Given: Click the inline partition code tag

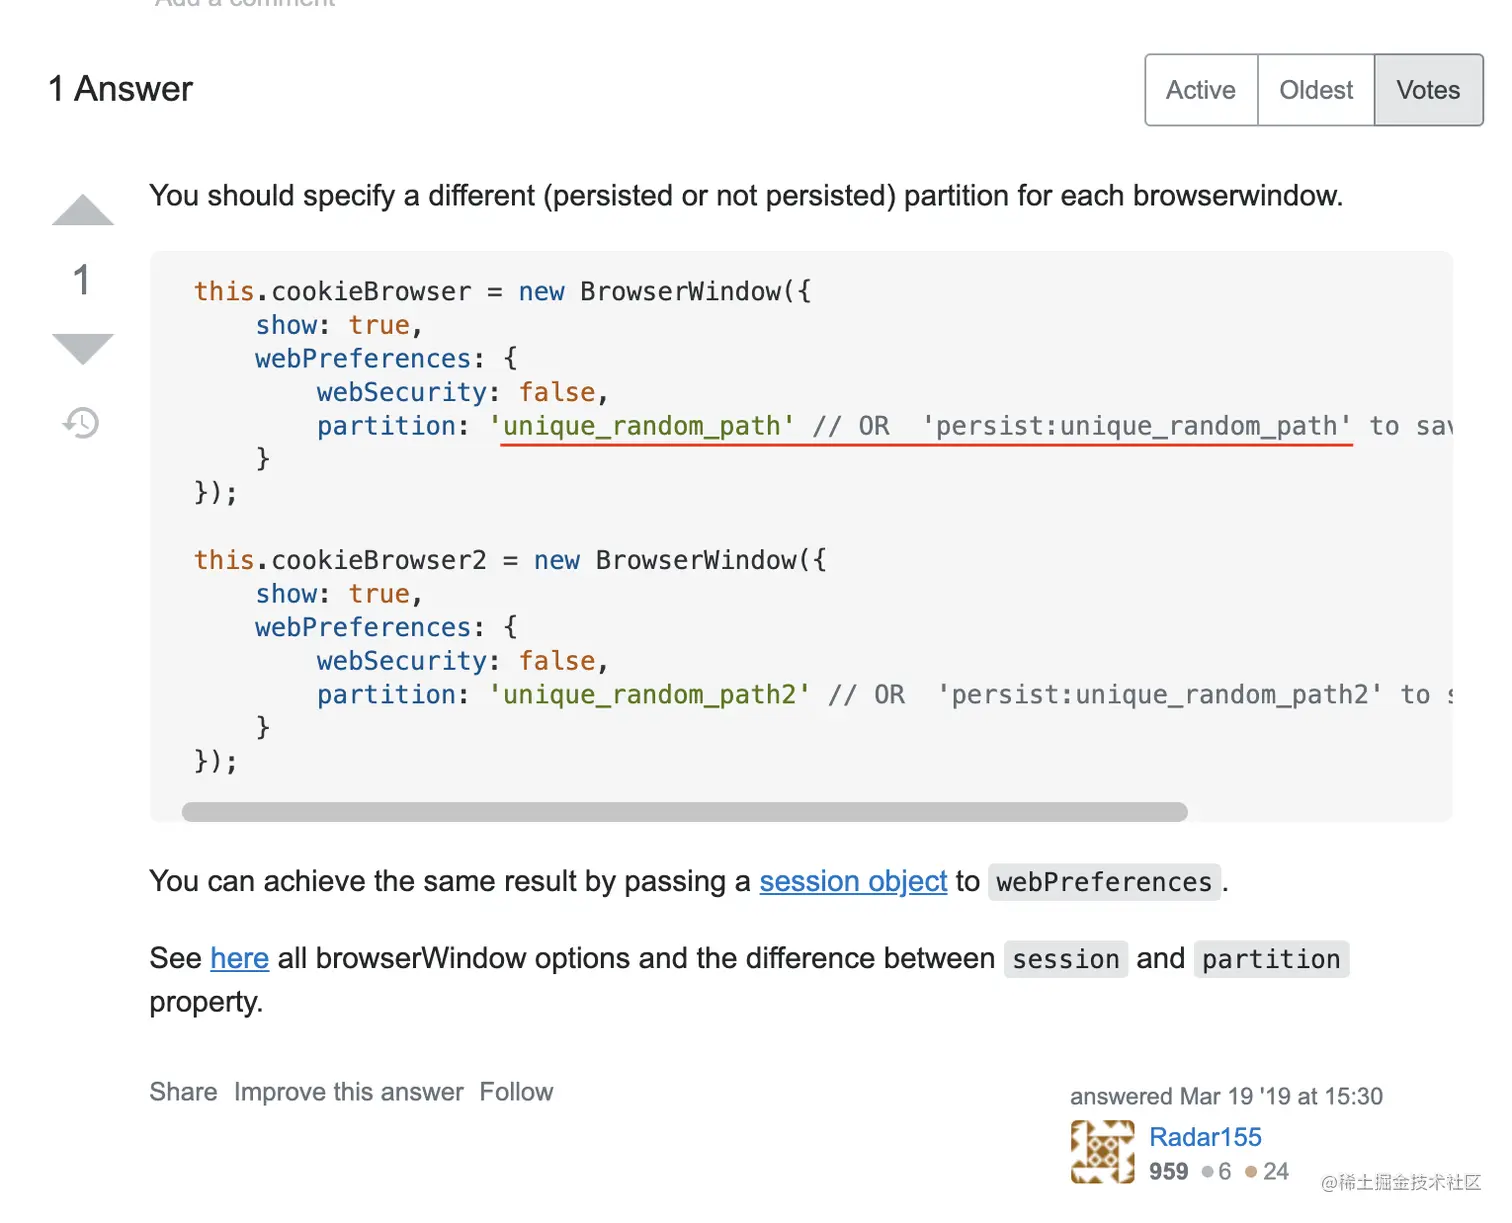Looking at the screenshot, I should [x=1271, y=959].
